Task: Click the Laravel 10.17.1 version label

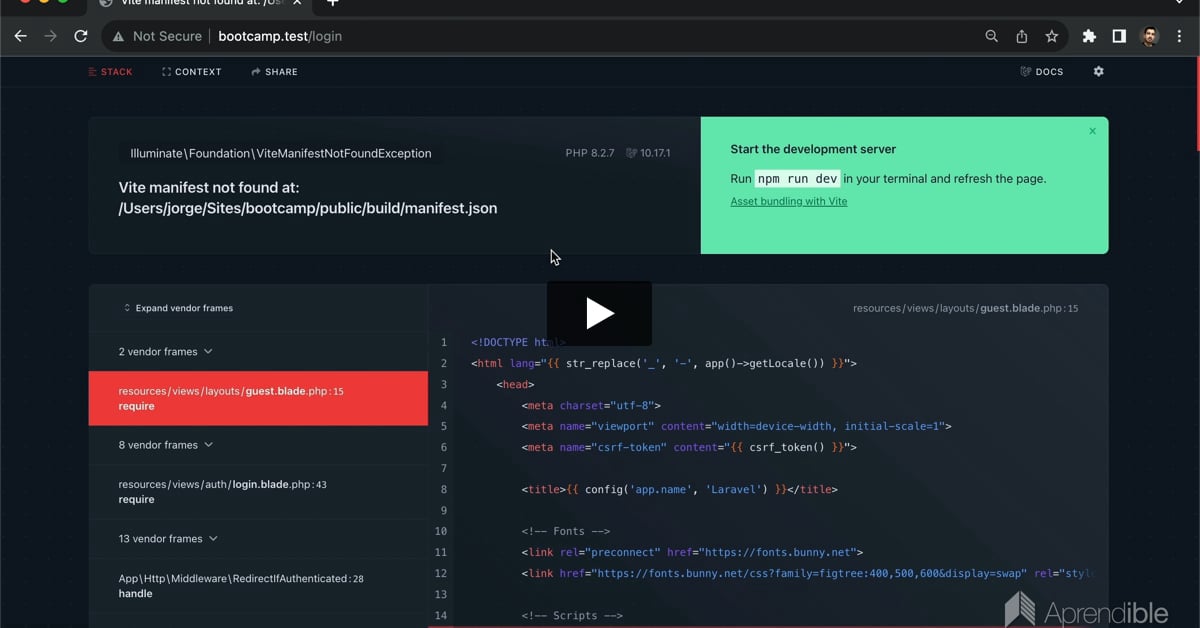Action: coord(648,154)
